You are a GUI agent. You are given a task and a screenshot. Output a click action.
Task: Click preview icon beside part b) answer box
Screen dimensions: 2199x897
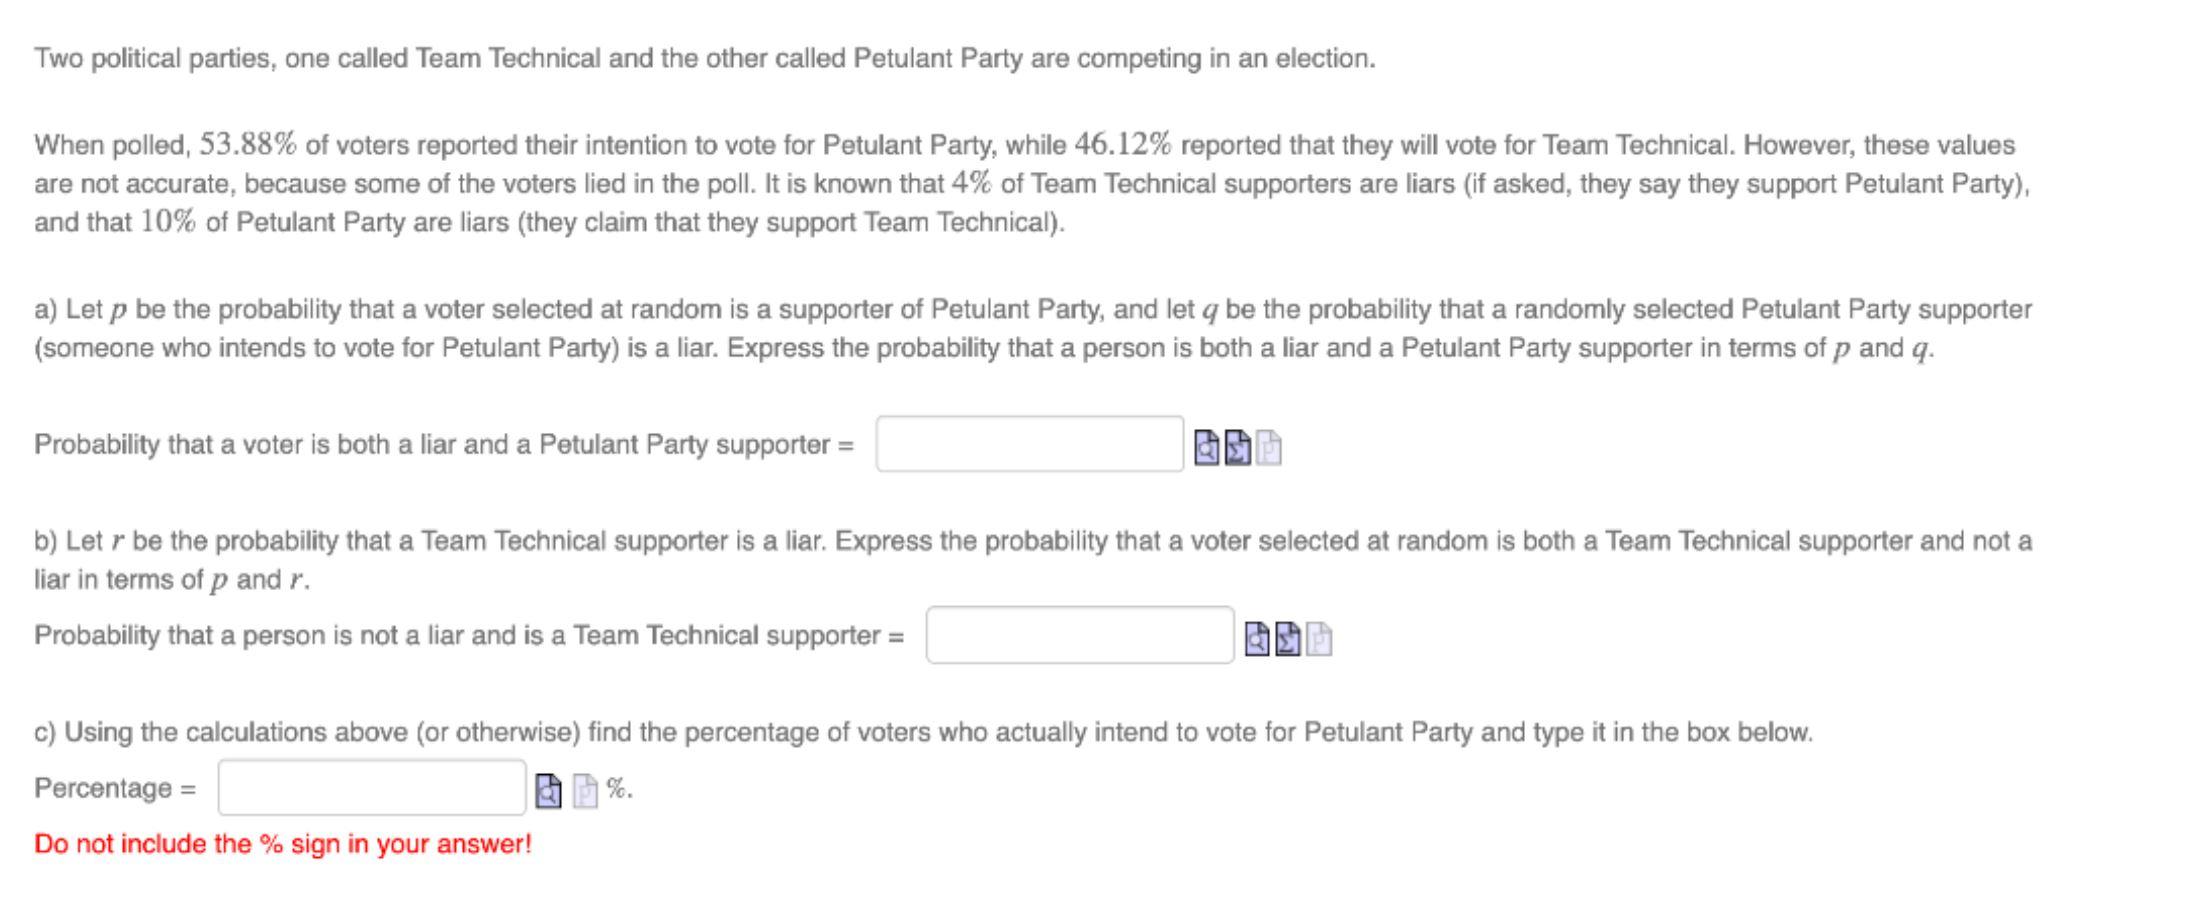(x=1257, y=639)
